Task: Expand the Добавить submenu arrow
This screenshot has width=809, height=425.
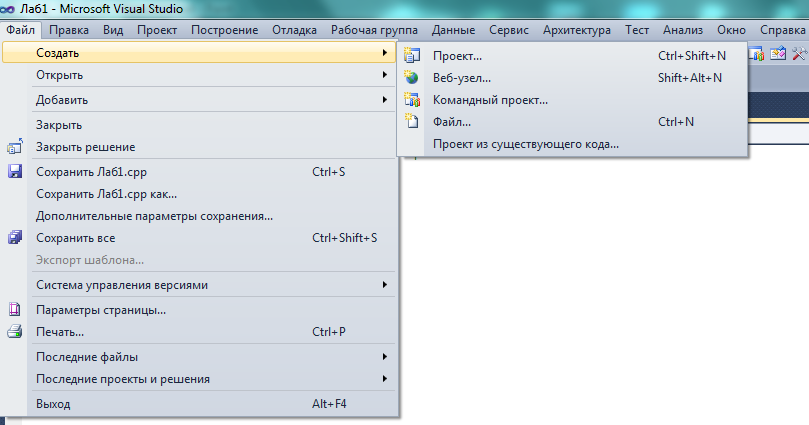Action: [384, 100]
